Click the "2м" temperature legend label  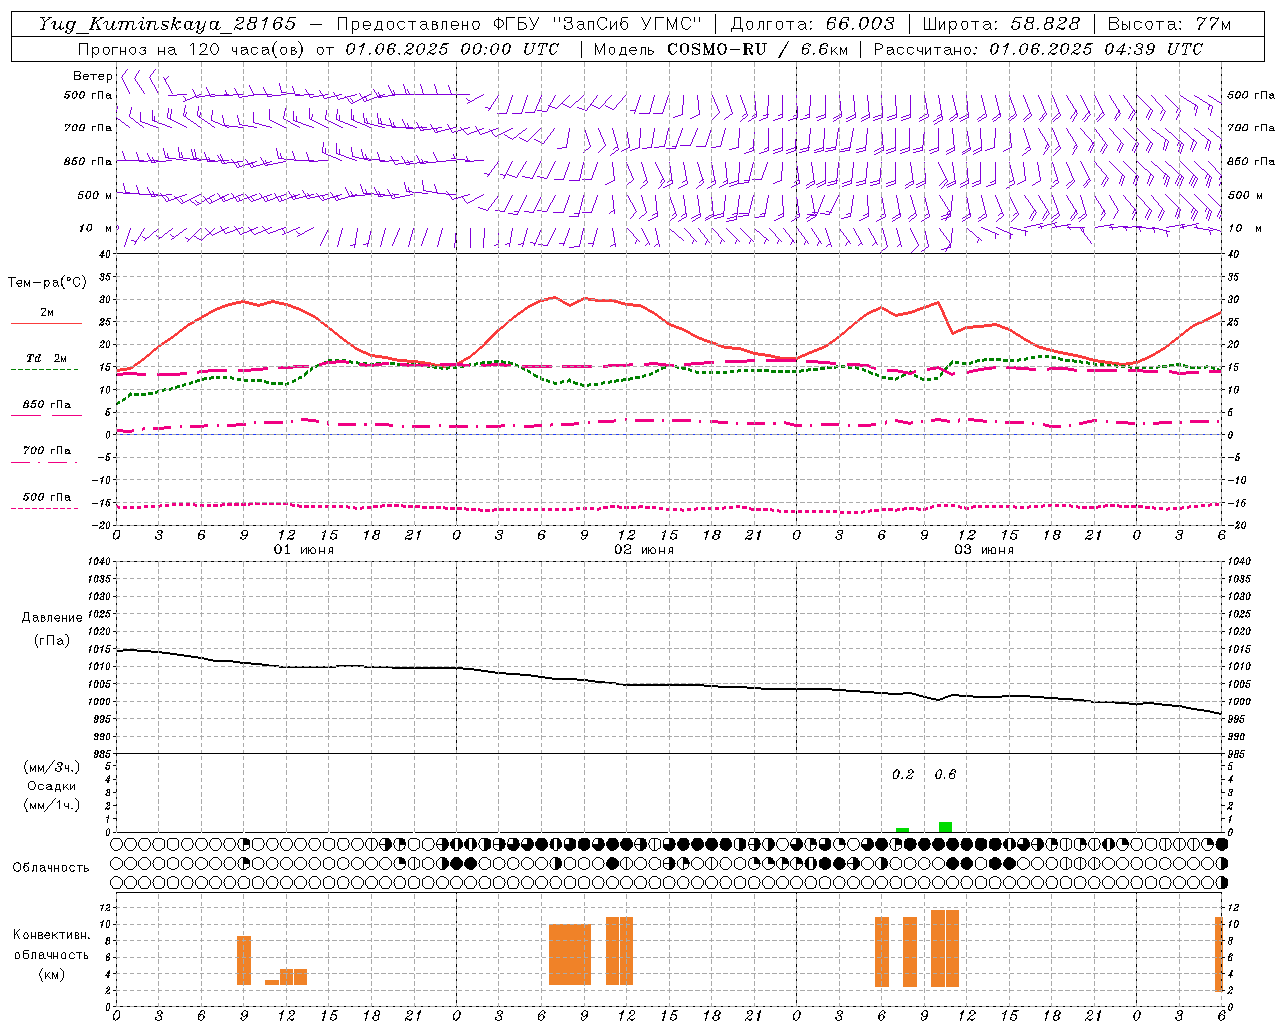coord(47,312)
